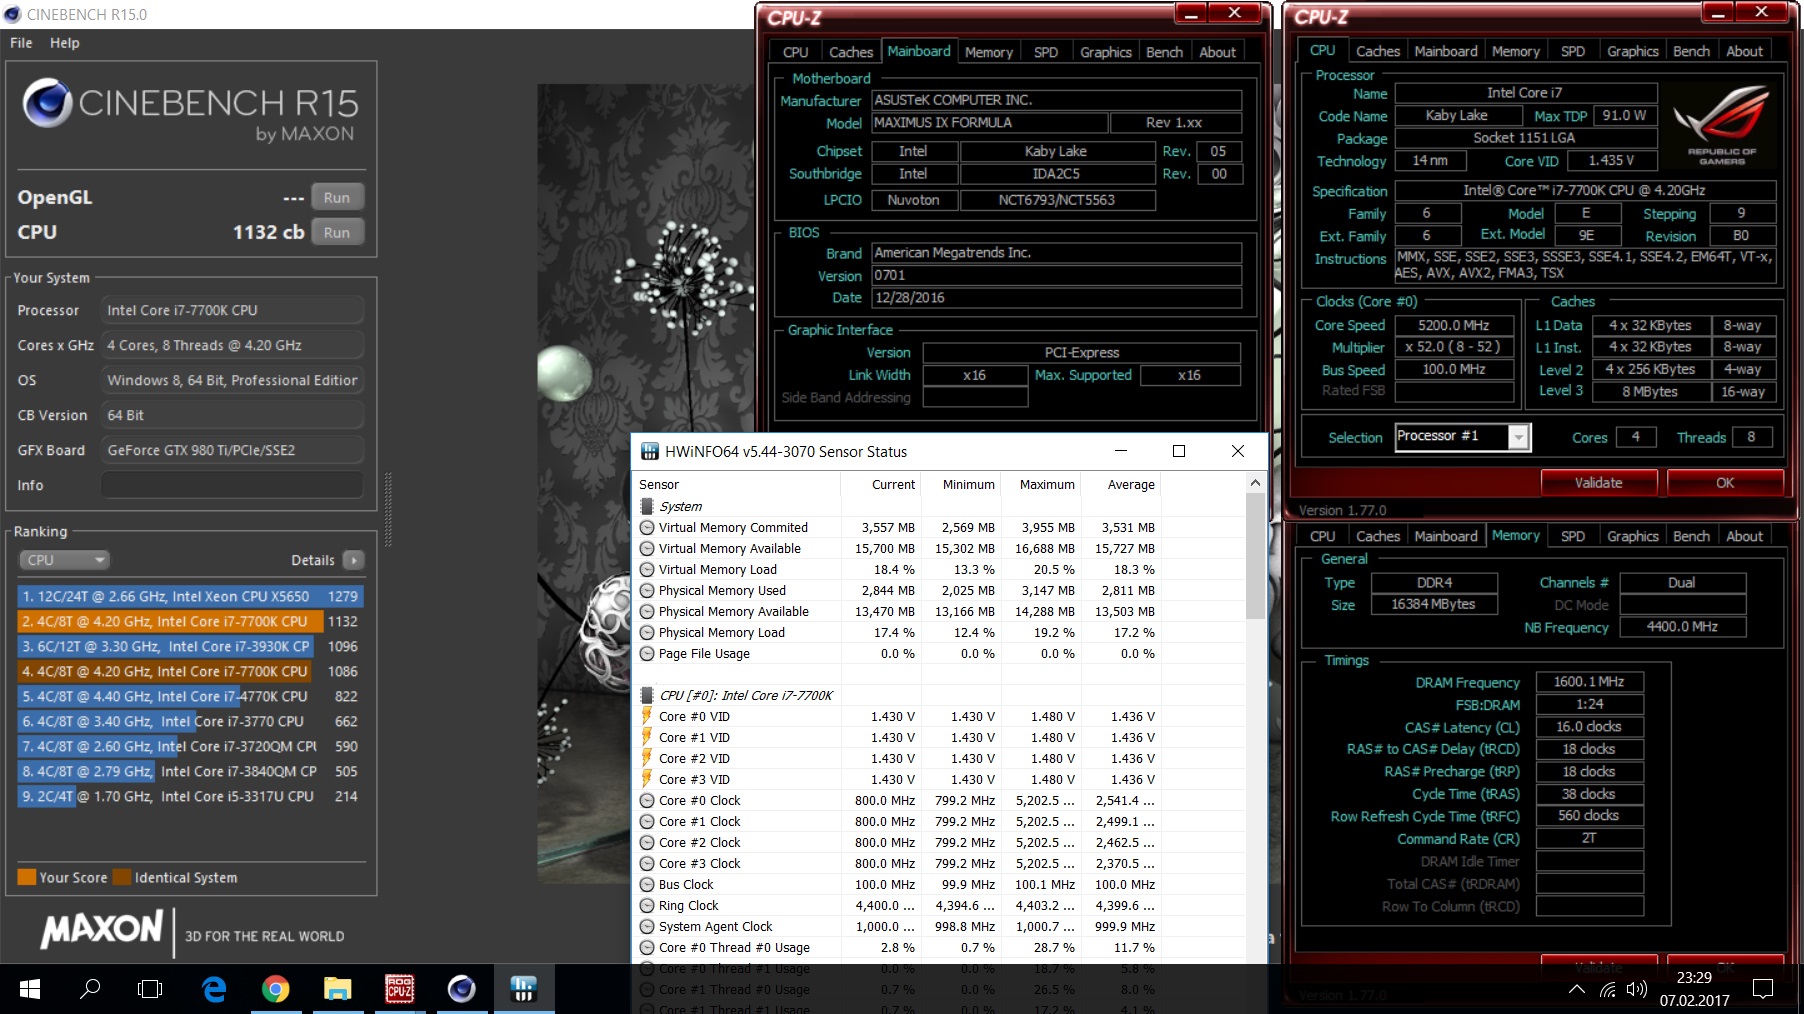Open the Windows Start menu
1804x1014 pixels.
(29, 989)
